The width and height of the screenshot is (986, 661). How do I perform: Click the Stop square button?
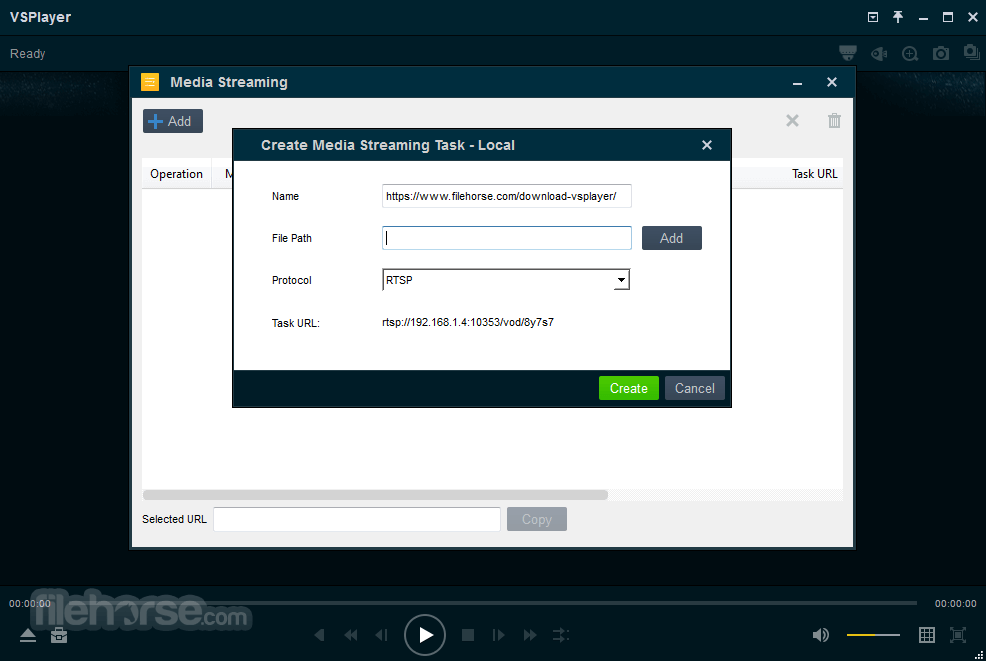468,635
